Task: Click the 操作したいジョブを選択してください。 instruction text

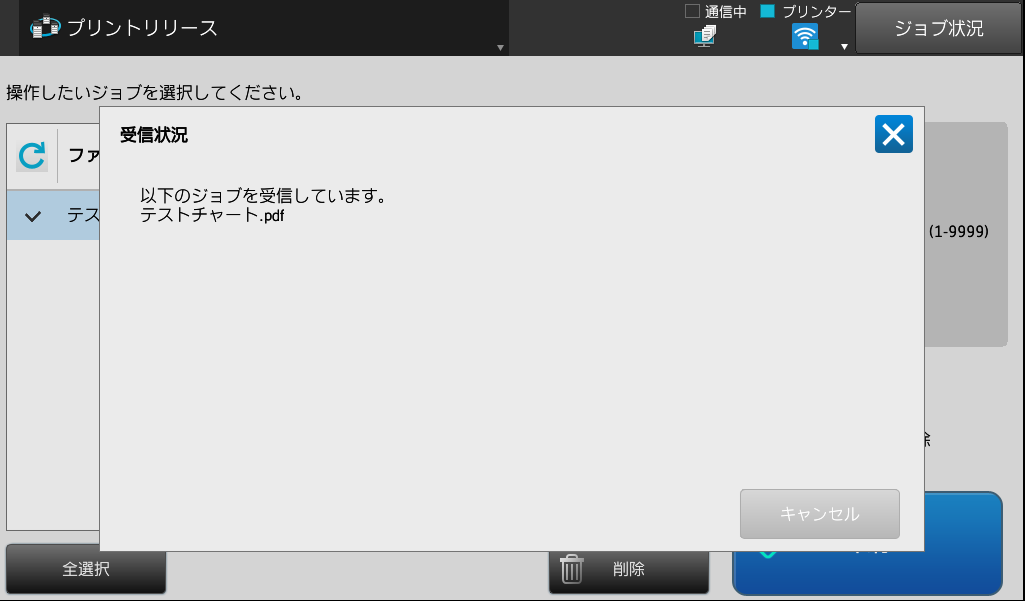Action: tap(156, 93)
